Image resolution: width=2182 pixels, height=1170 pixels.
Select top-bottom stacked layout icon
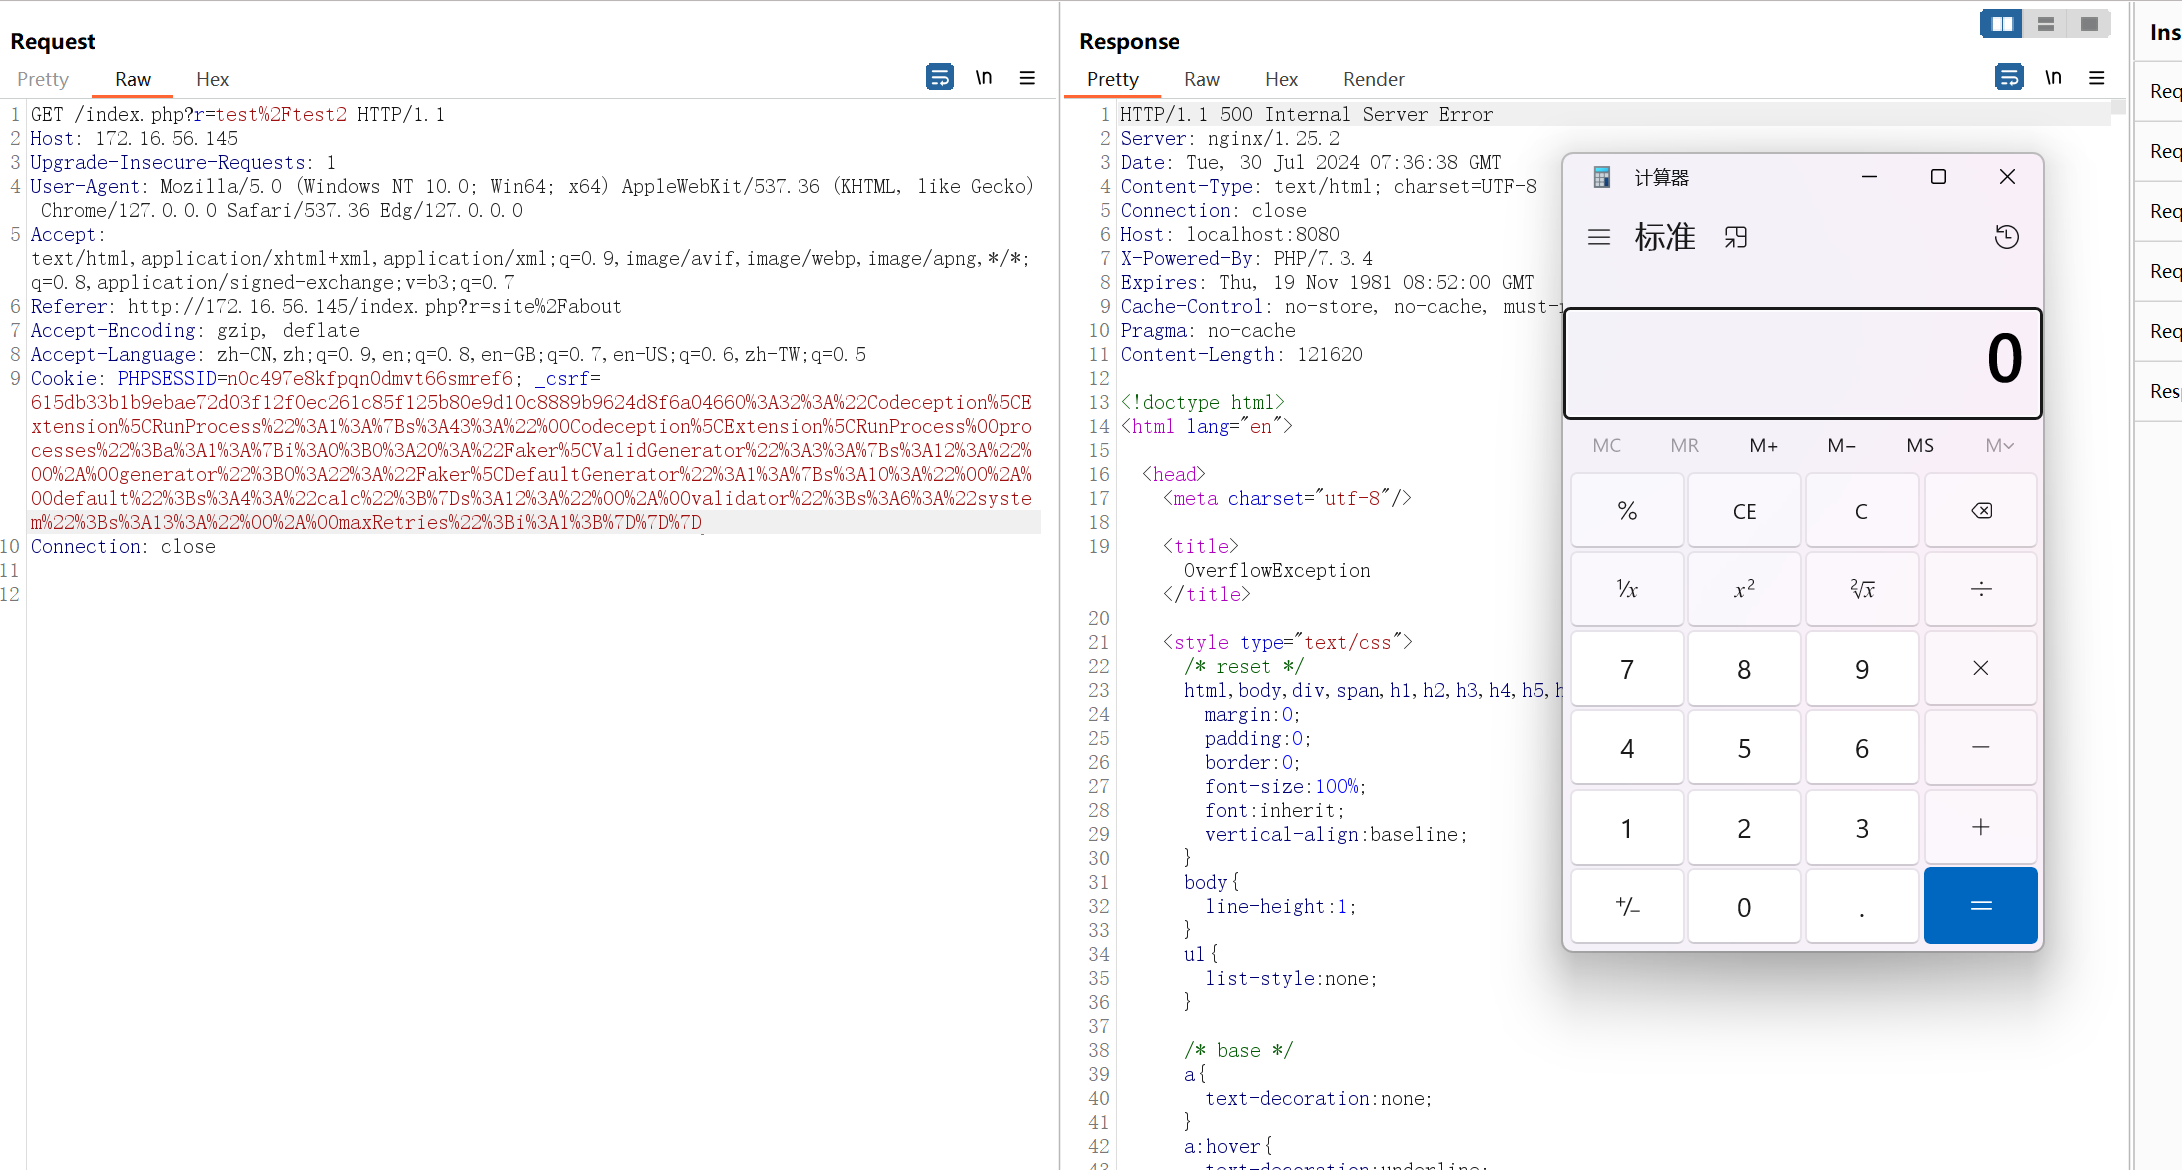coord(2046,24)
